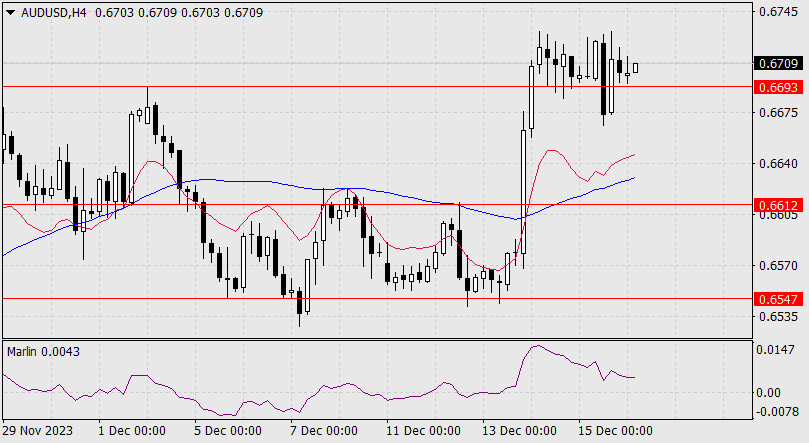Screen dimensions: 809x443
Task: Click the 0.6640 price scale value
Action: click(x=778, y=163)
